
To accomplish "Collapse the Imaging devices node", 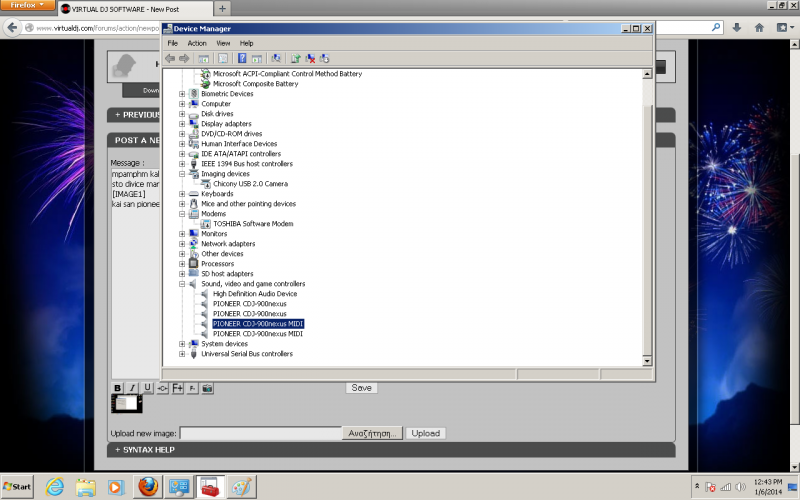I will 182,174.
